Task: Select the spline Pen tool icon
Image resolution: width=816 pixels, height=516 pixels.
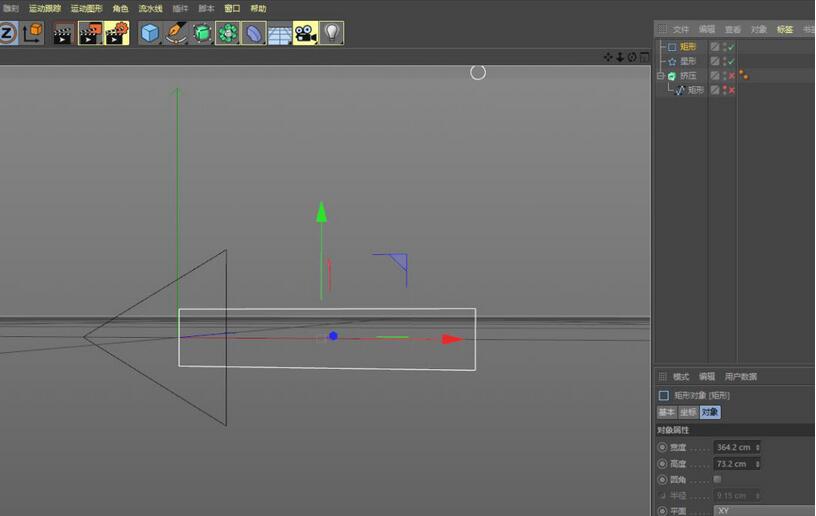Action: [176, 33]
